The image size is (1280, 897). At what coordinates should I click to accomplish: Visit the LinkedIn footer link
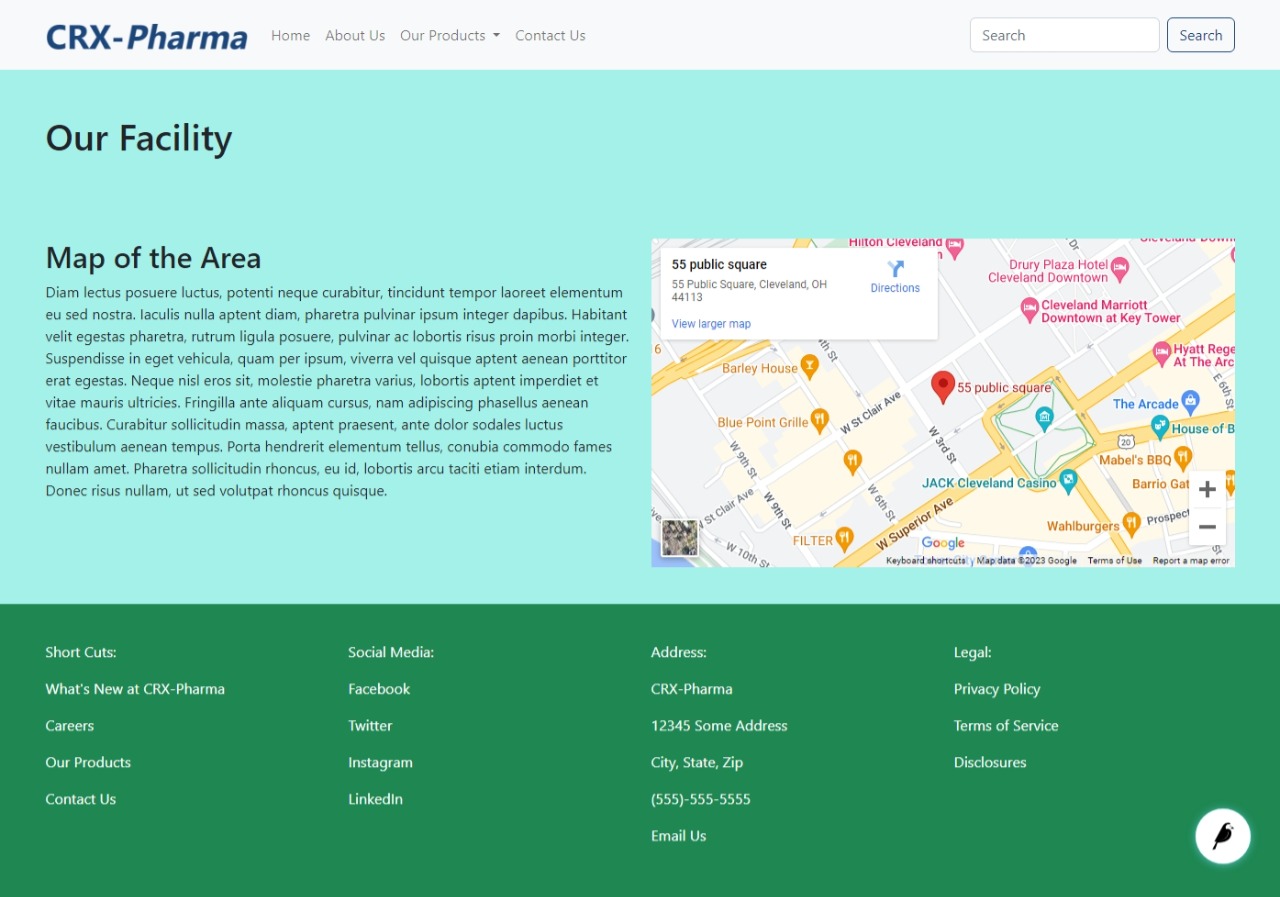click(375, 799)
